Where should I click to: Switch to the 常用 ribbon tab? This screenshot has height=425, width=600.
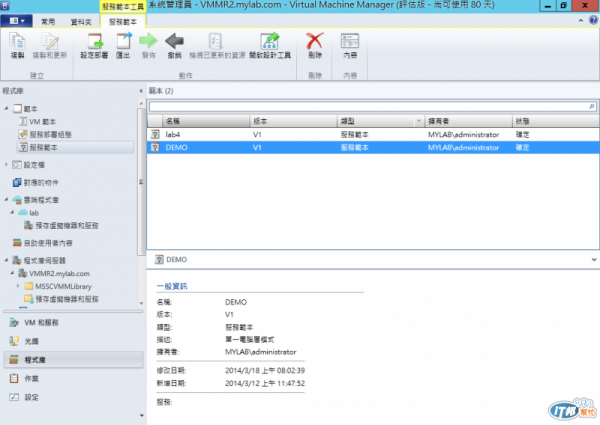tap(48, 22)
